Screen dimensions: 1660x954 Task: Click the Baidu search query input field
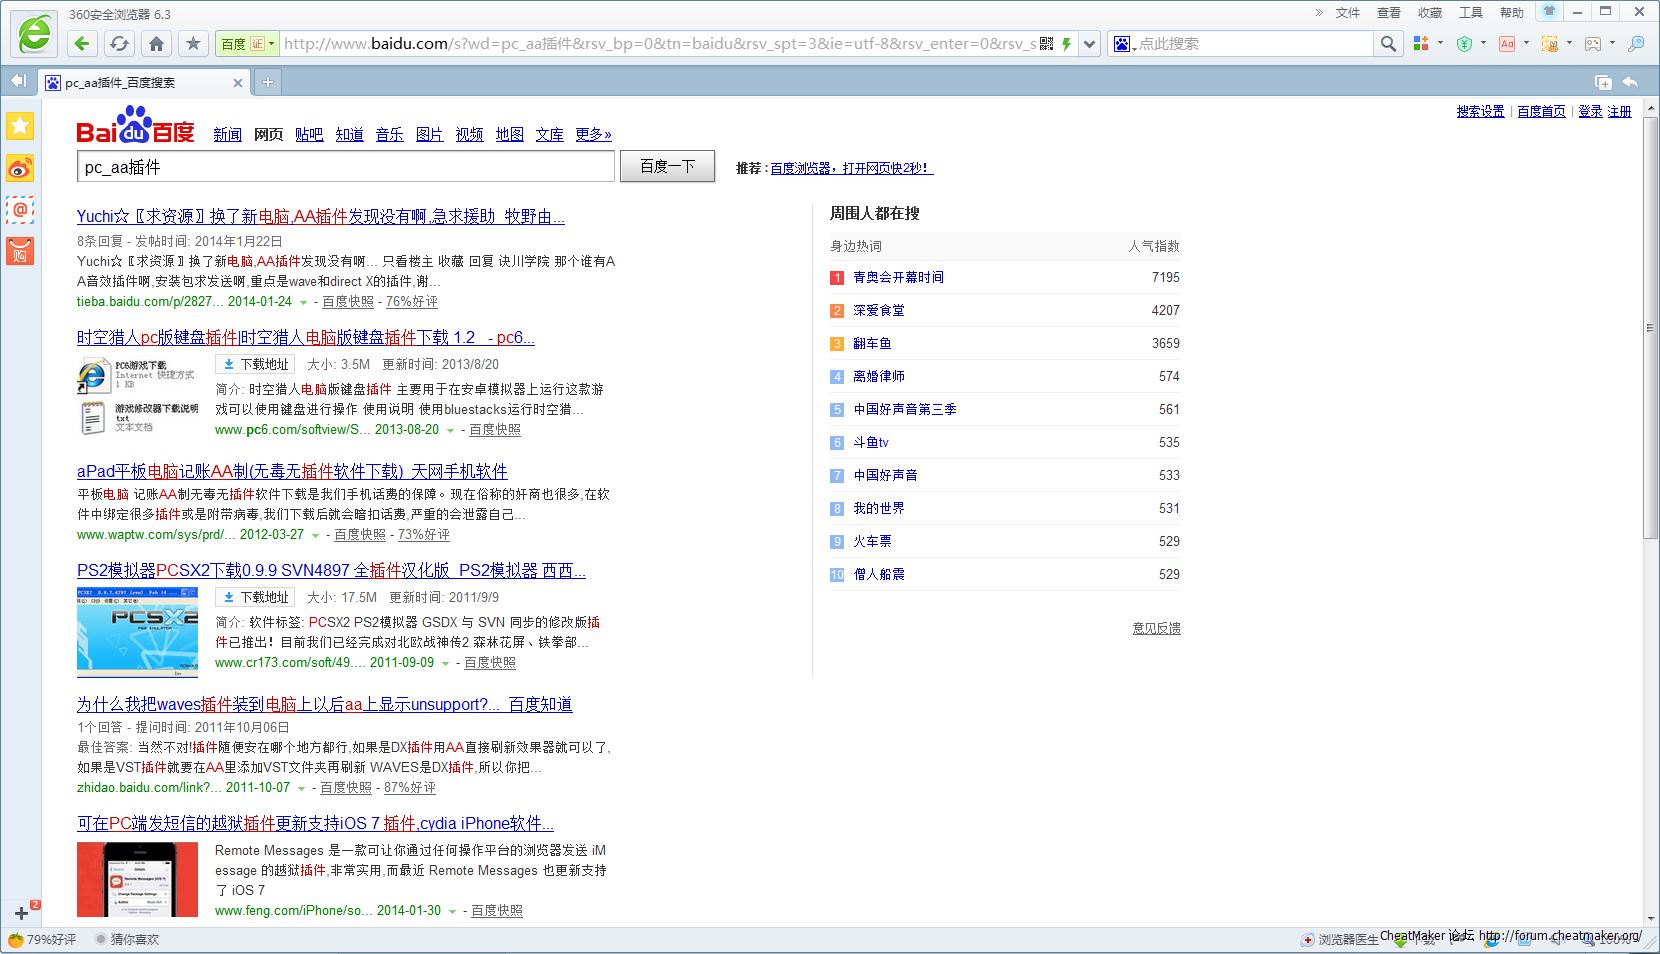(x=345, y=167)
